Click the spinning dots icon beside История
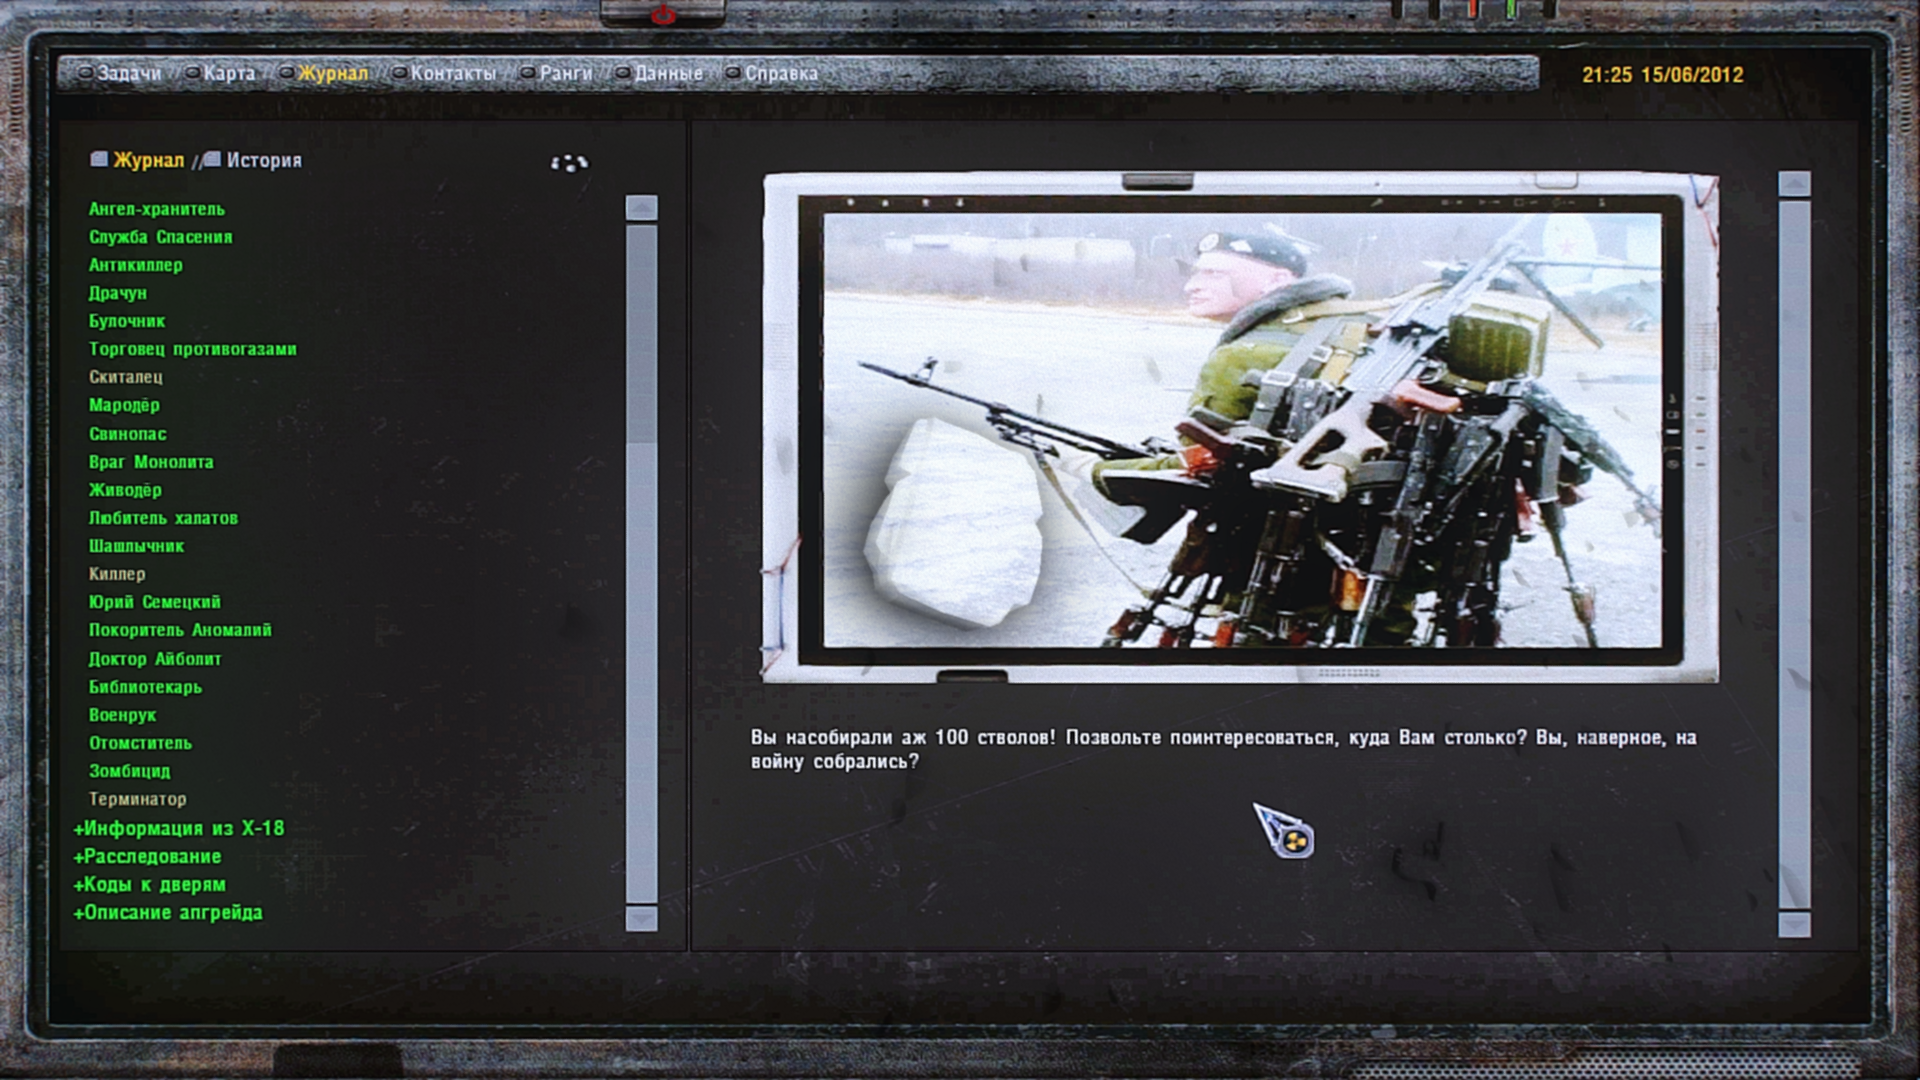This screenshot has height=1080, width=1920. [569, 162]
